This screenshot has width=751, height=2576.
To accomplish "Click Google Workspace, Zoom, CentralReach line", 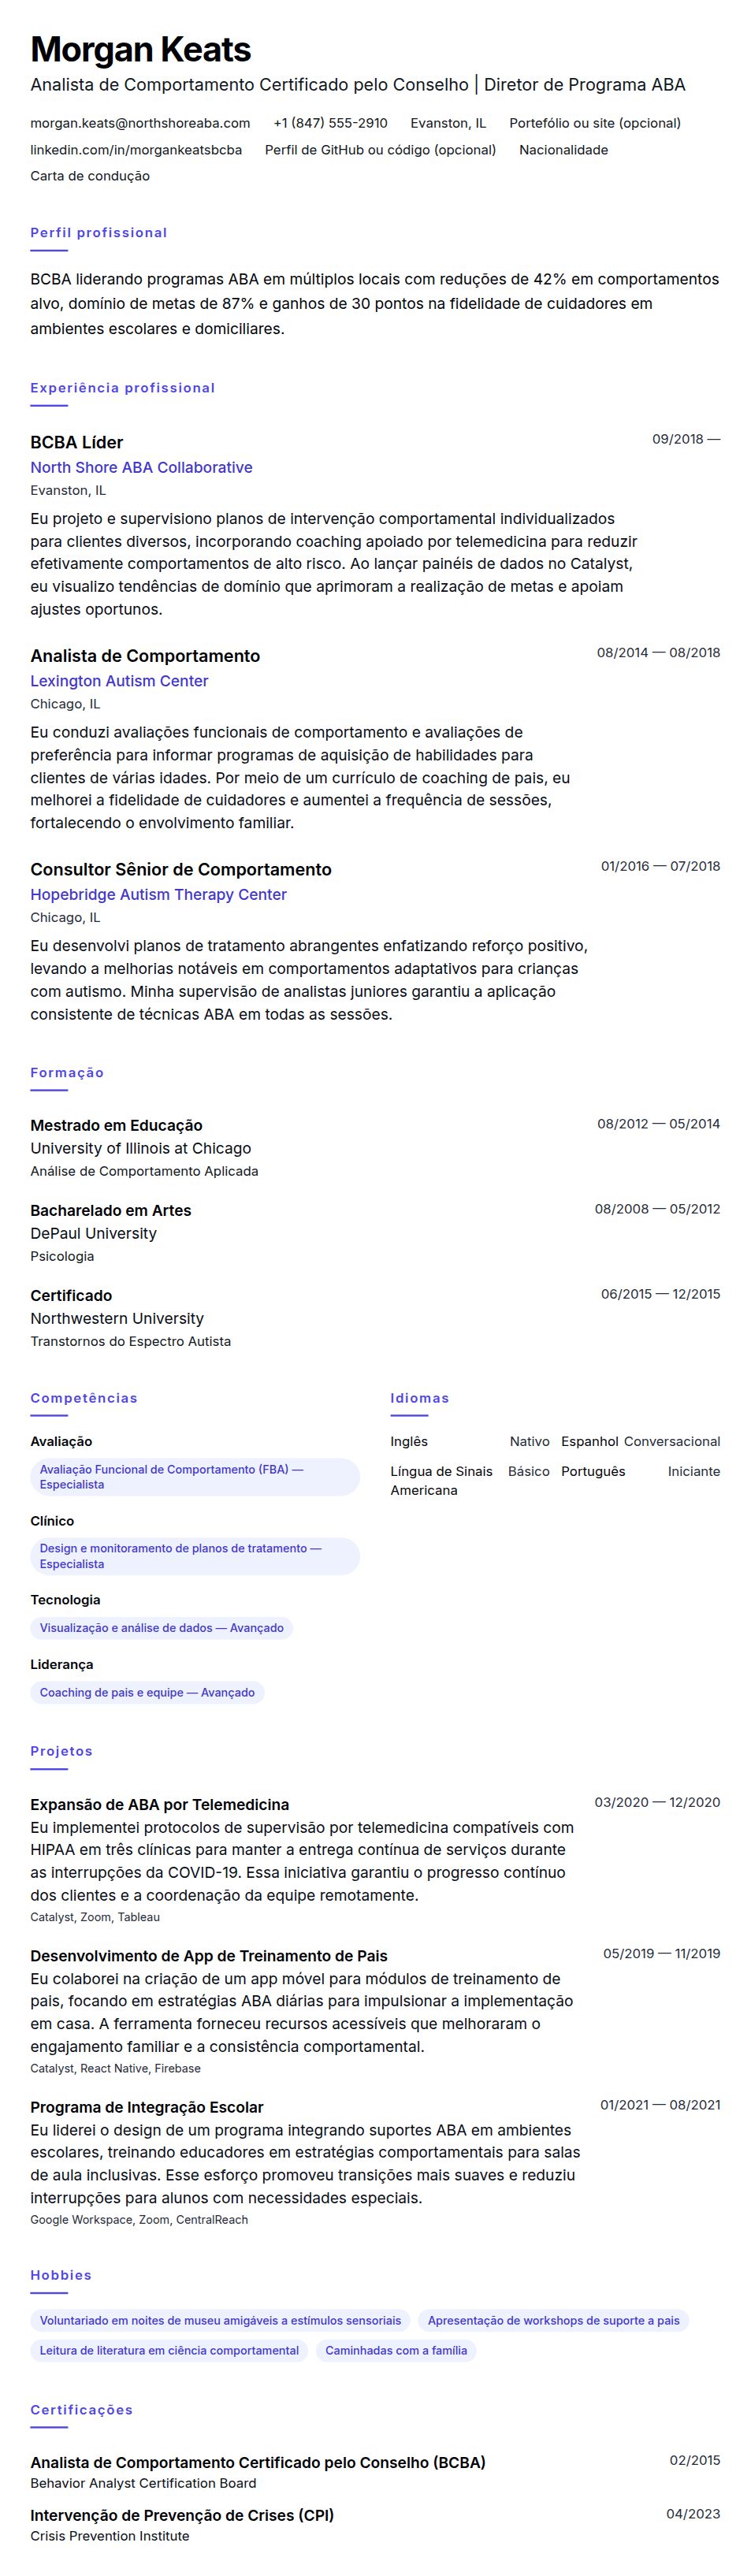I will pos(139,2220).
